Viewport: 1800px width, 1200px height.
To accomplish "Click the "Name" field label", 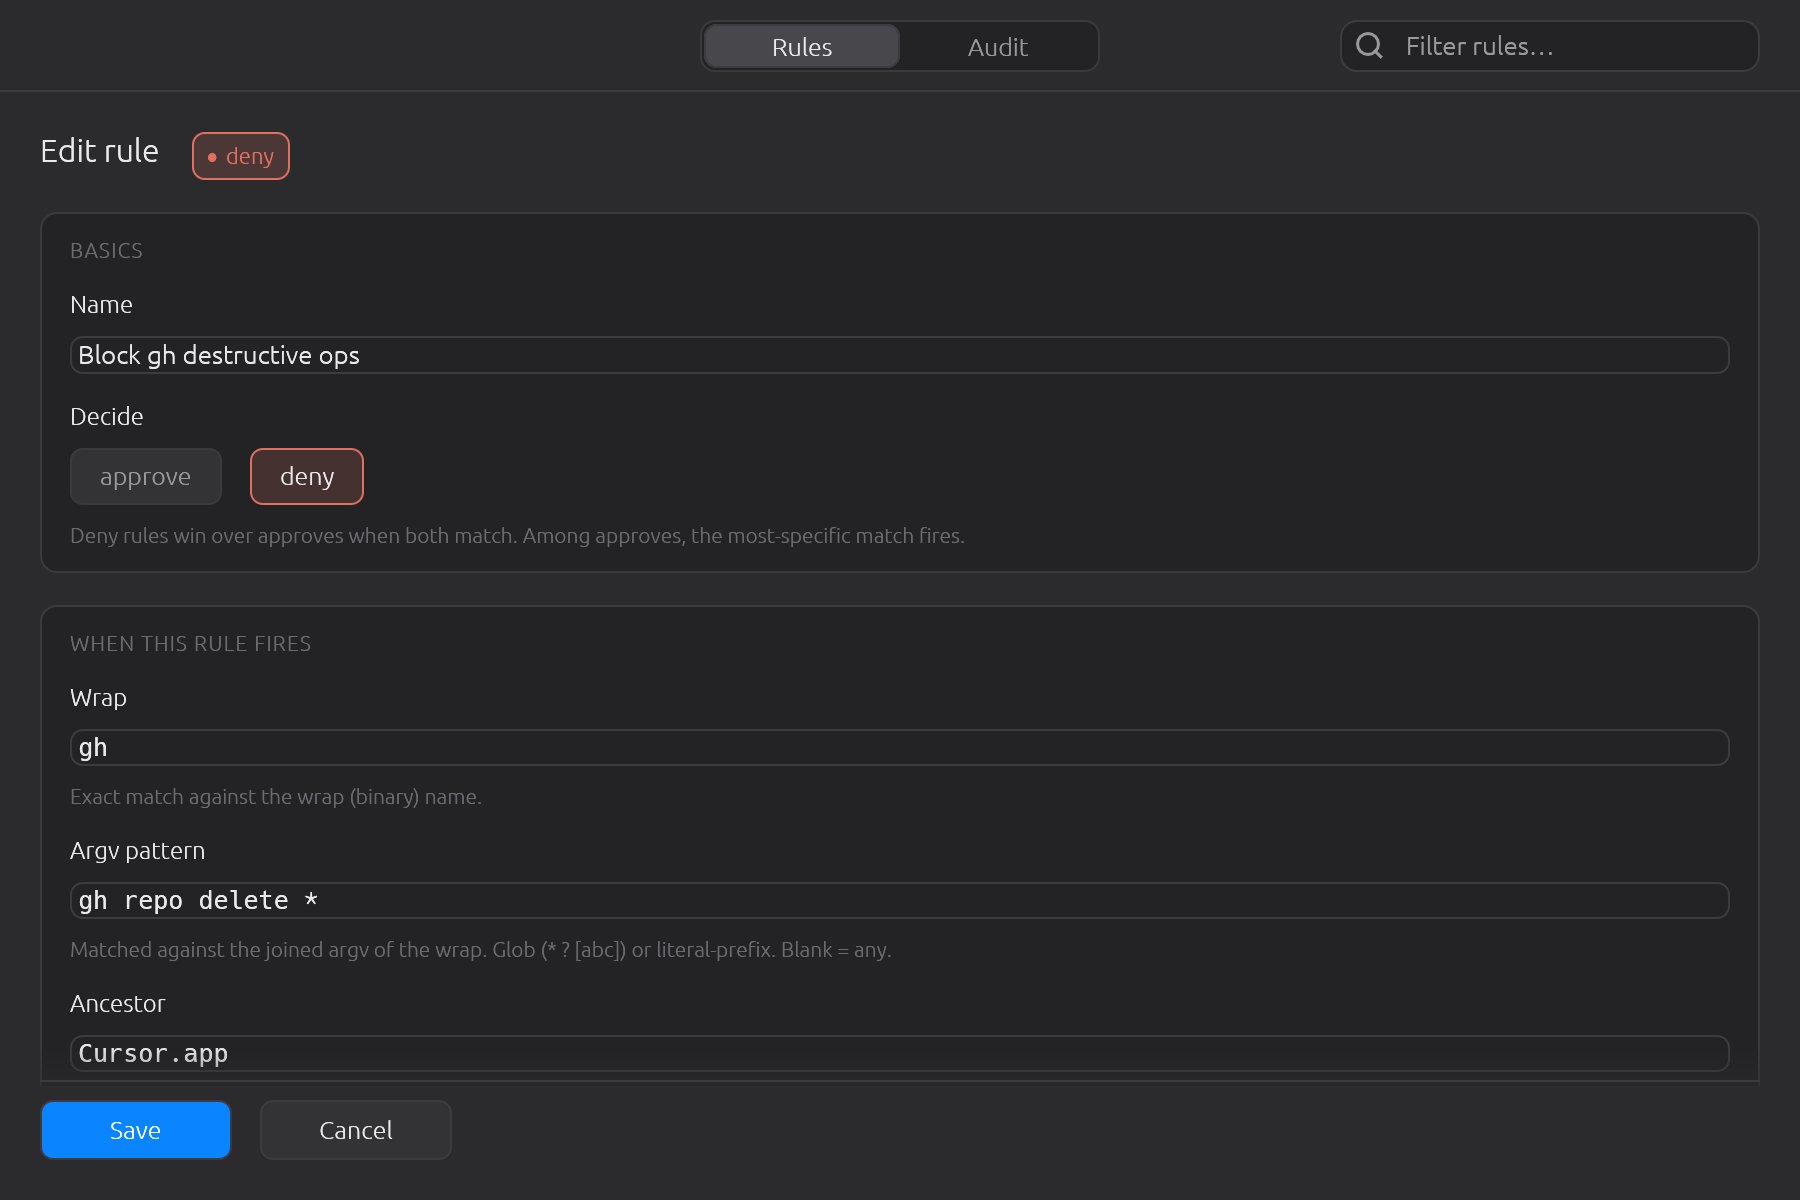I will (x=101, y=305).
